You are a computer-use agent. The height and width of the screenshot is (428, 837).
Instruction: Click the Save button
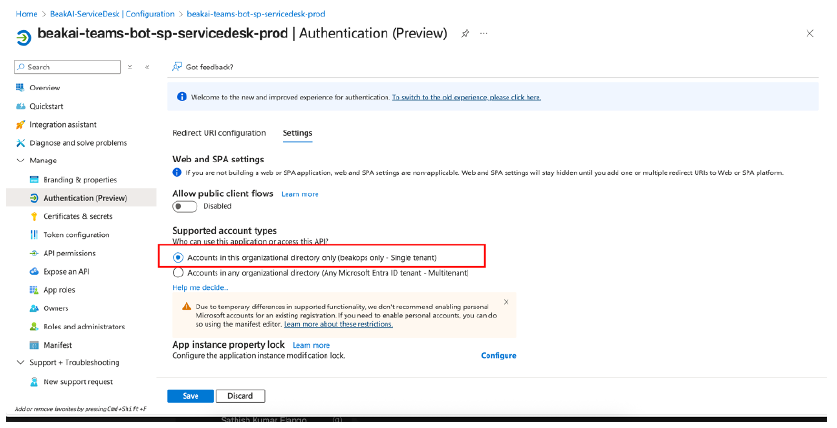[x=191, y=396]
